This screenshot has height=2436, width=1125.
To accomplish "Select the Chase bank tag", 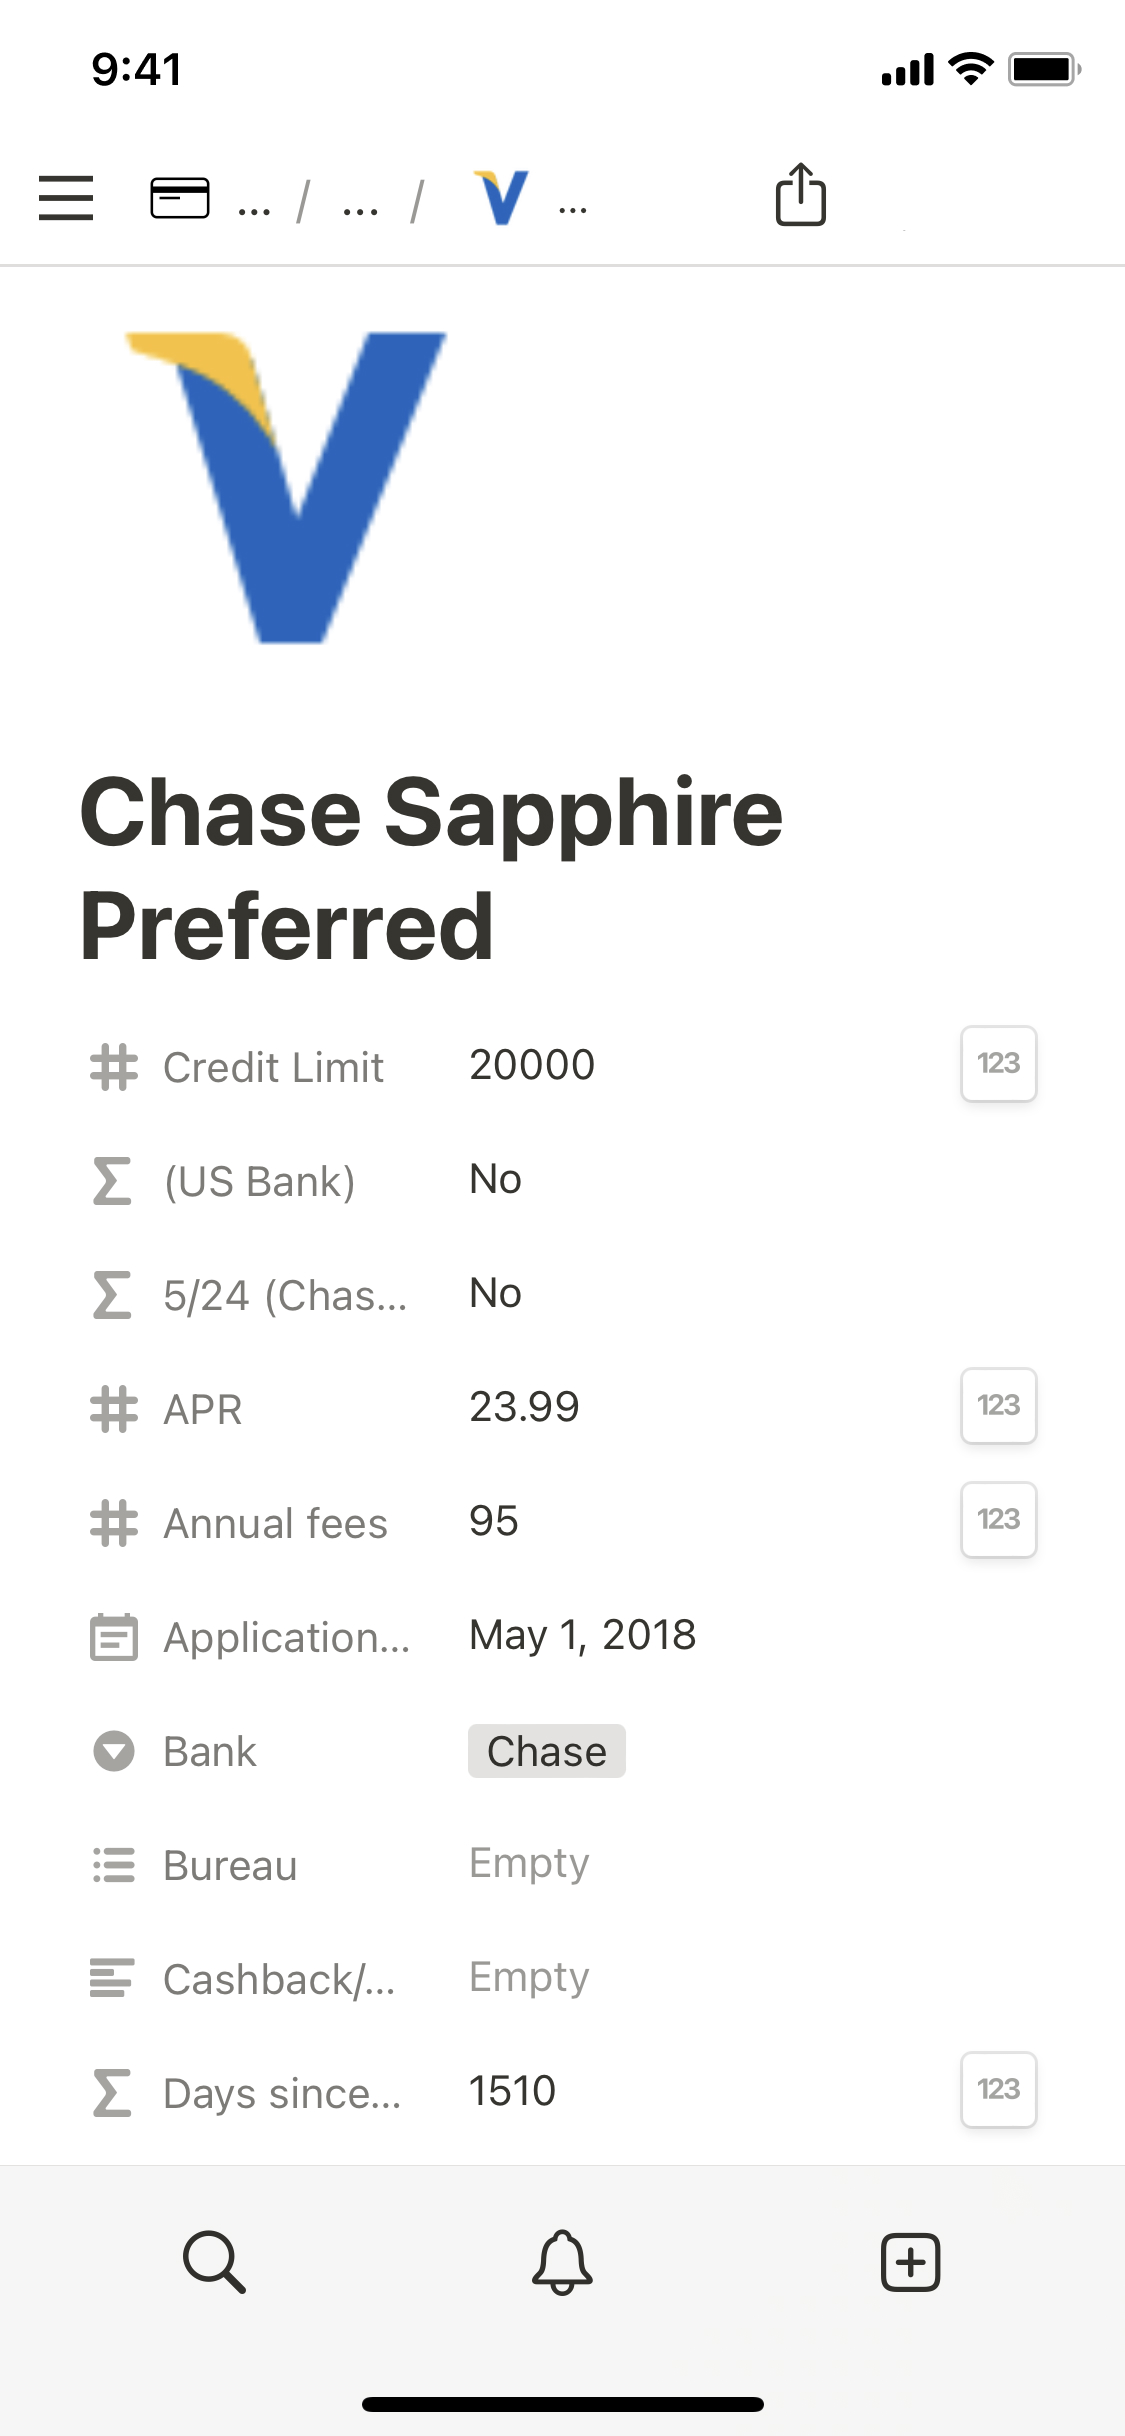I will [546, 1751].
